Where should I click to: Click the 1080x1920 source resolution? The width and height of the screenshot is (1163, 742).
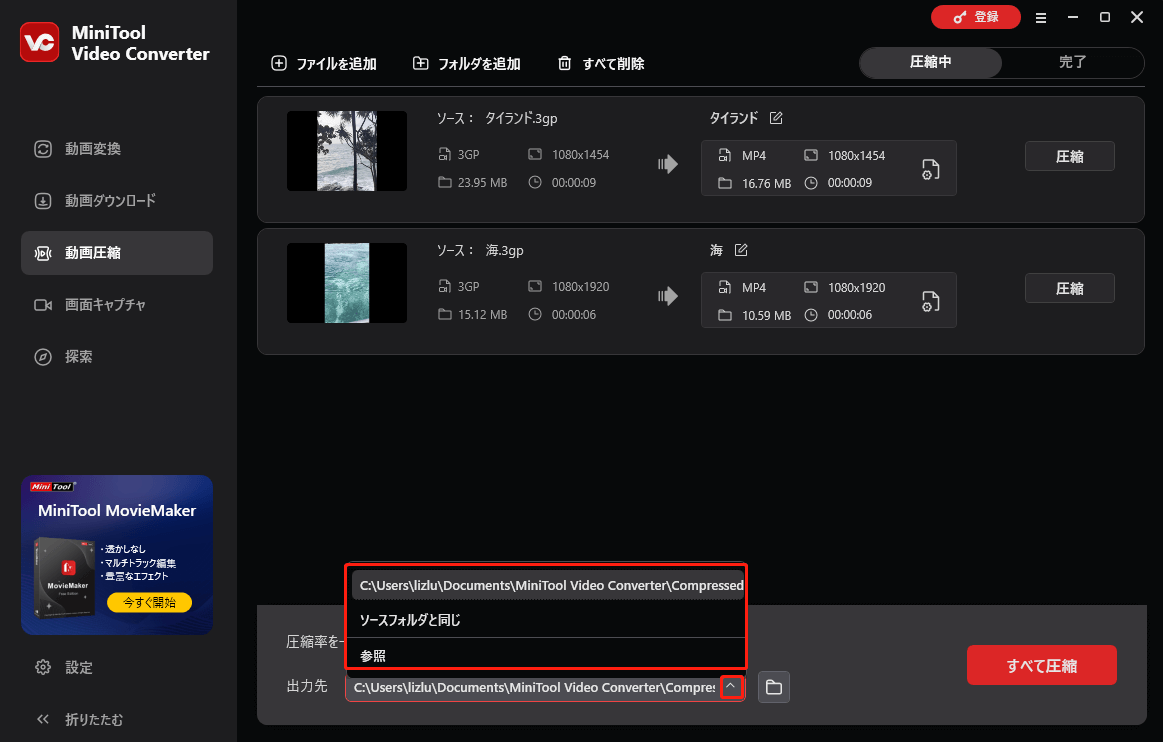pos(580,286)
